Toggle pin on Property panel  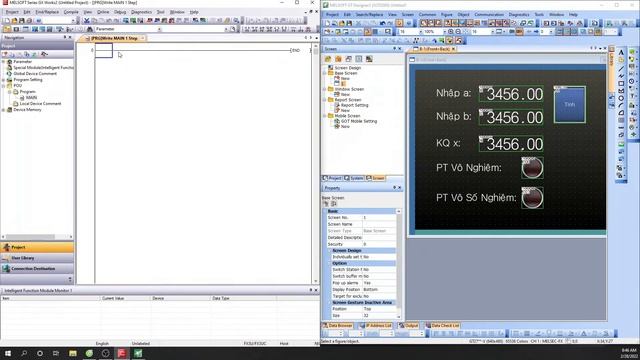(394, 188)
